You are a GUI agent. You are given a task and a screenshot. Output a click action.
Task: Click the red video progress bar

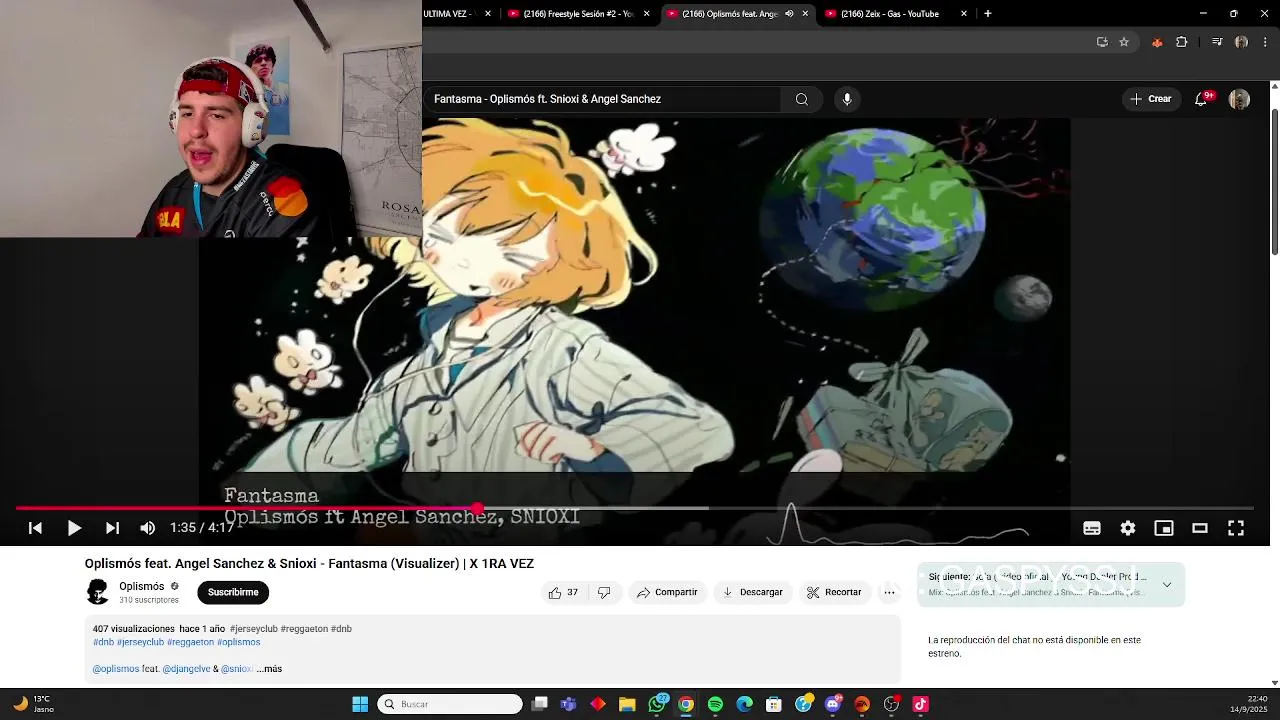(634, 508)
